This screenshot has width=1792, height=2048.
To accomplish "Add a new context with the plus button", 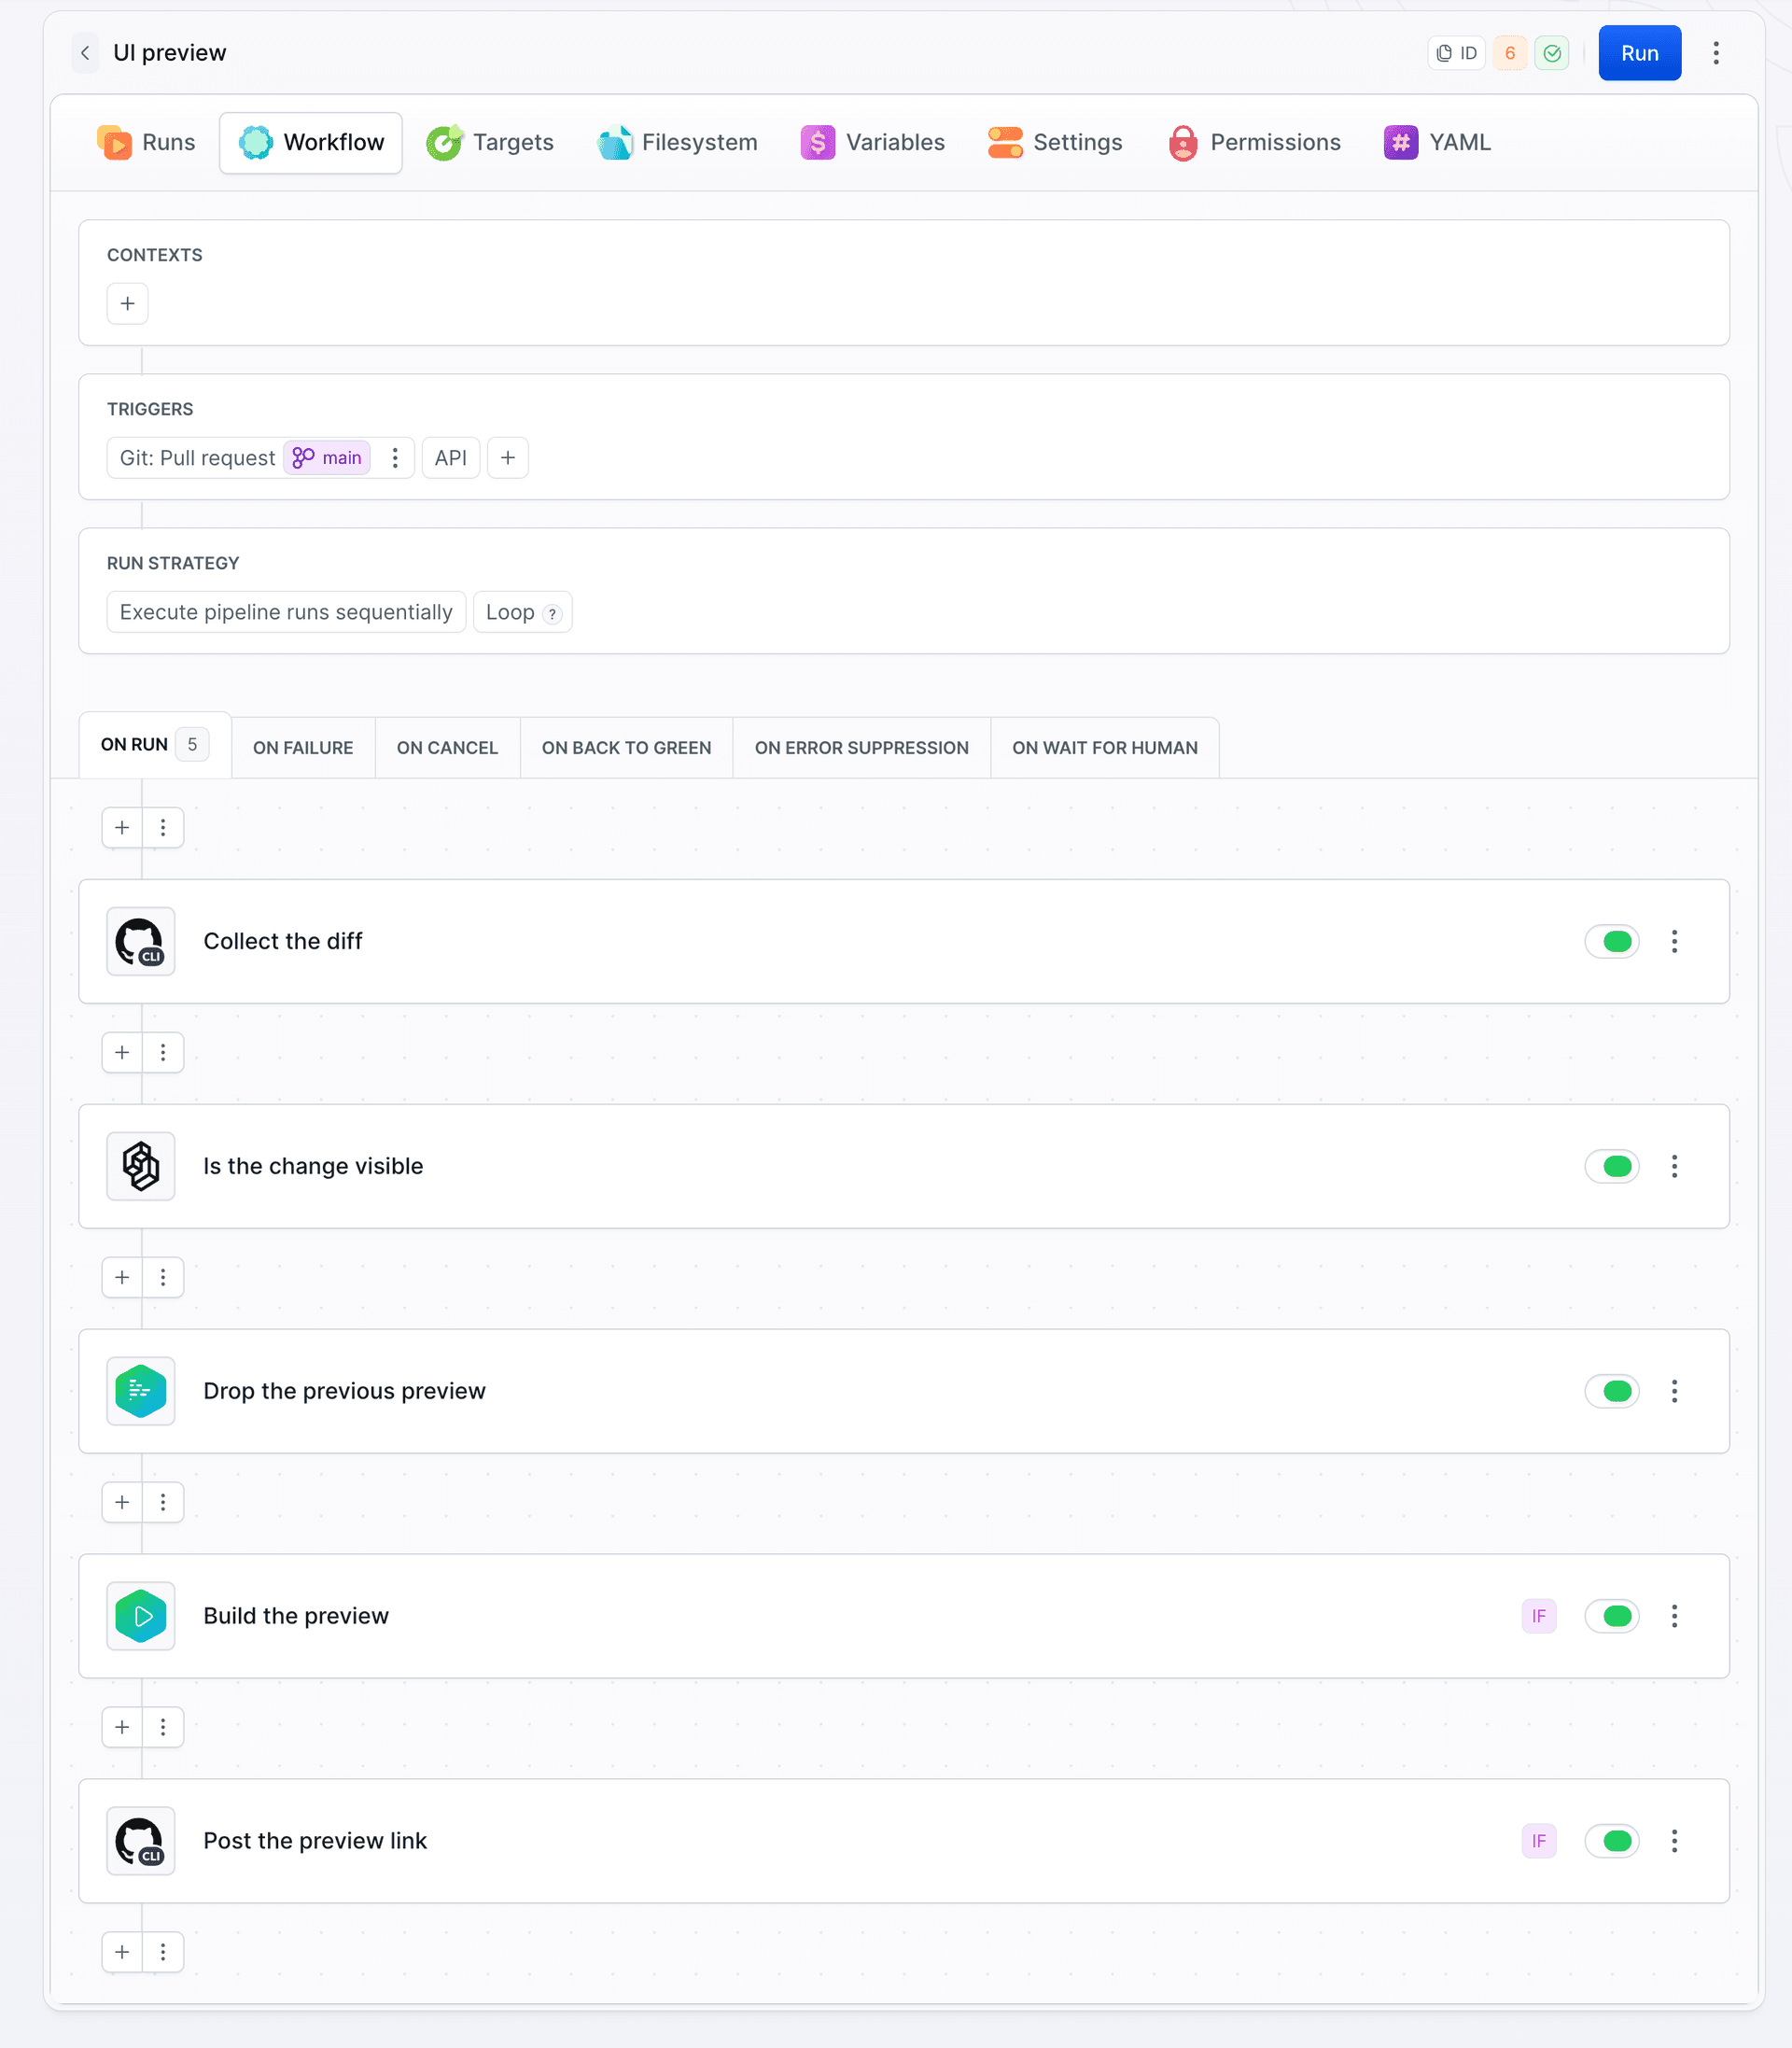I will (x=128, y=303).
